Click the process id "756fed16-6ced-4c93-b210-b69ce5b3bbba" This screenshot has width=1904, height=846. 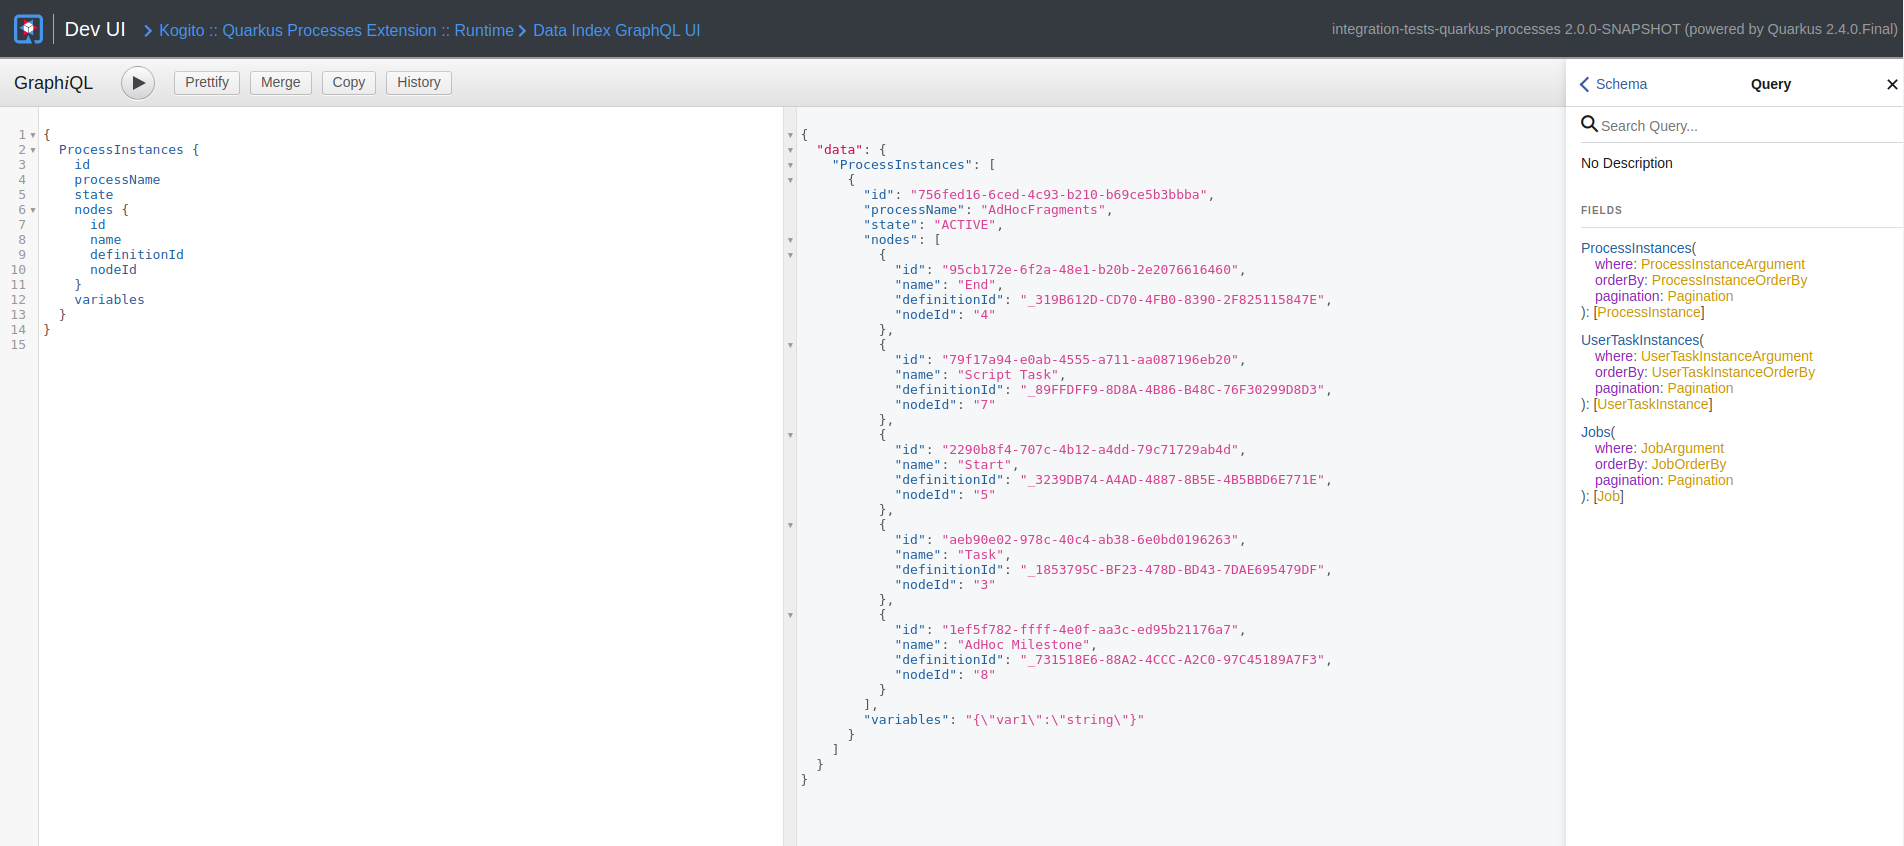1059,195
